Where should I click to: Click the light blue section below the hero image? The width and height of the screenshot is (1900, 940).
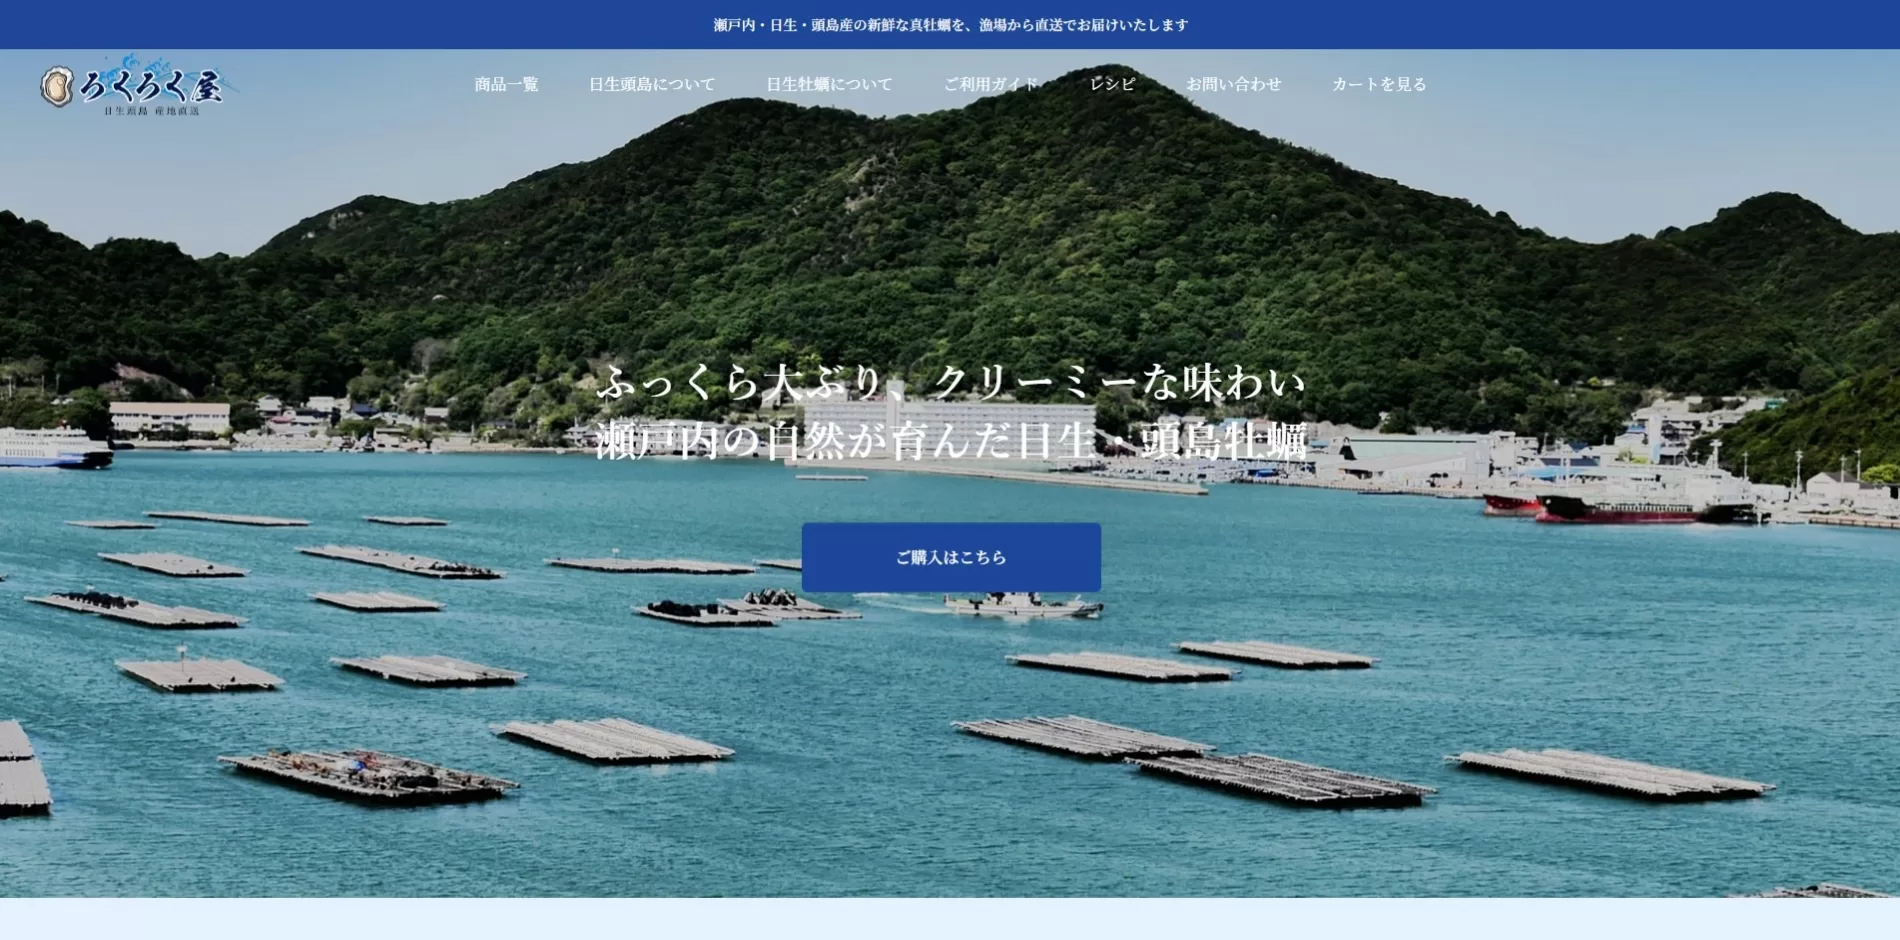click(x=950, y=919)
